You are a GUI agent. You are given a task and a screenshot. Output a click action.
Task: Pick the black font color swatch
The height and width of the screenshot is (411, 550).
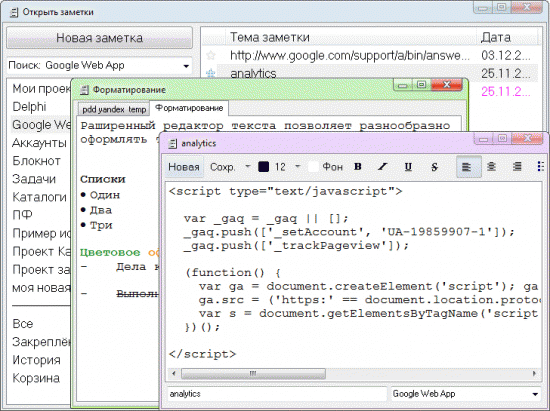coord(263,167)
